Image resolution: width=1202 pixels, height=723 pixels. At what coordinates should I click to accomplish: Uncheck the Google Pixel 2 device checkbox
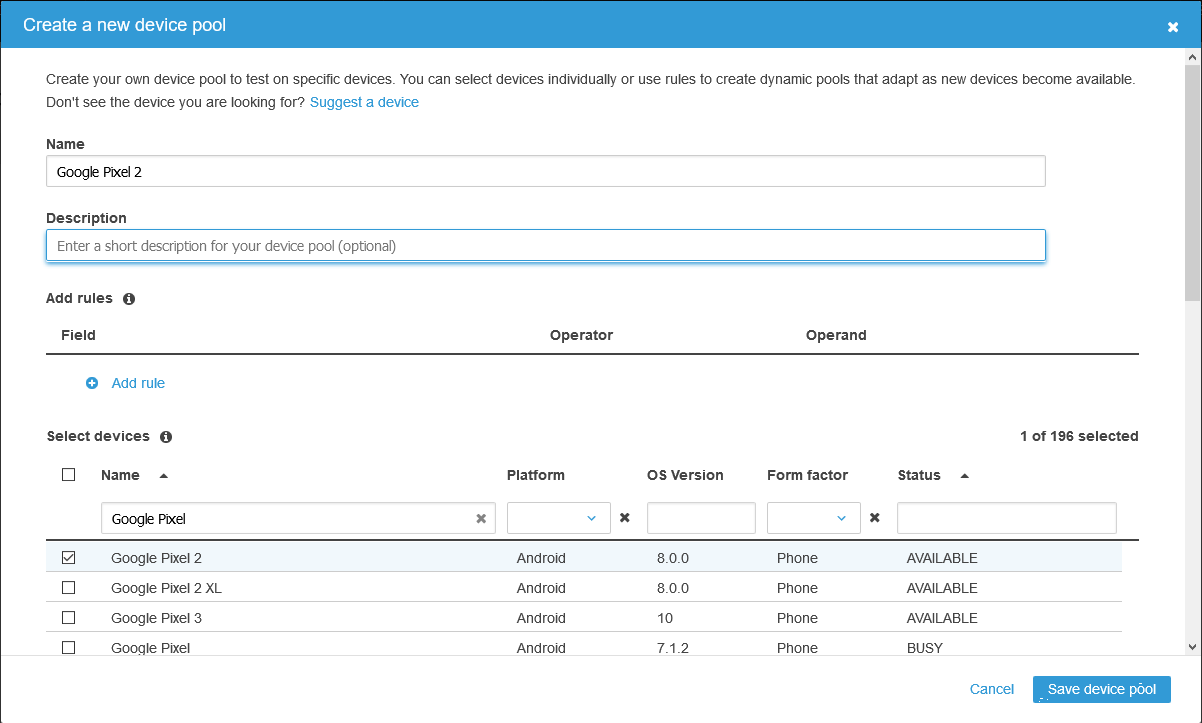click(x=69, y=558)
